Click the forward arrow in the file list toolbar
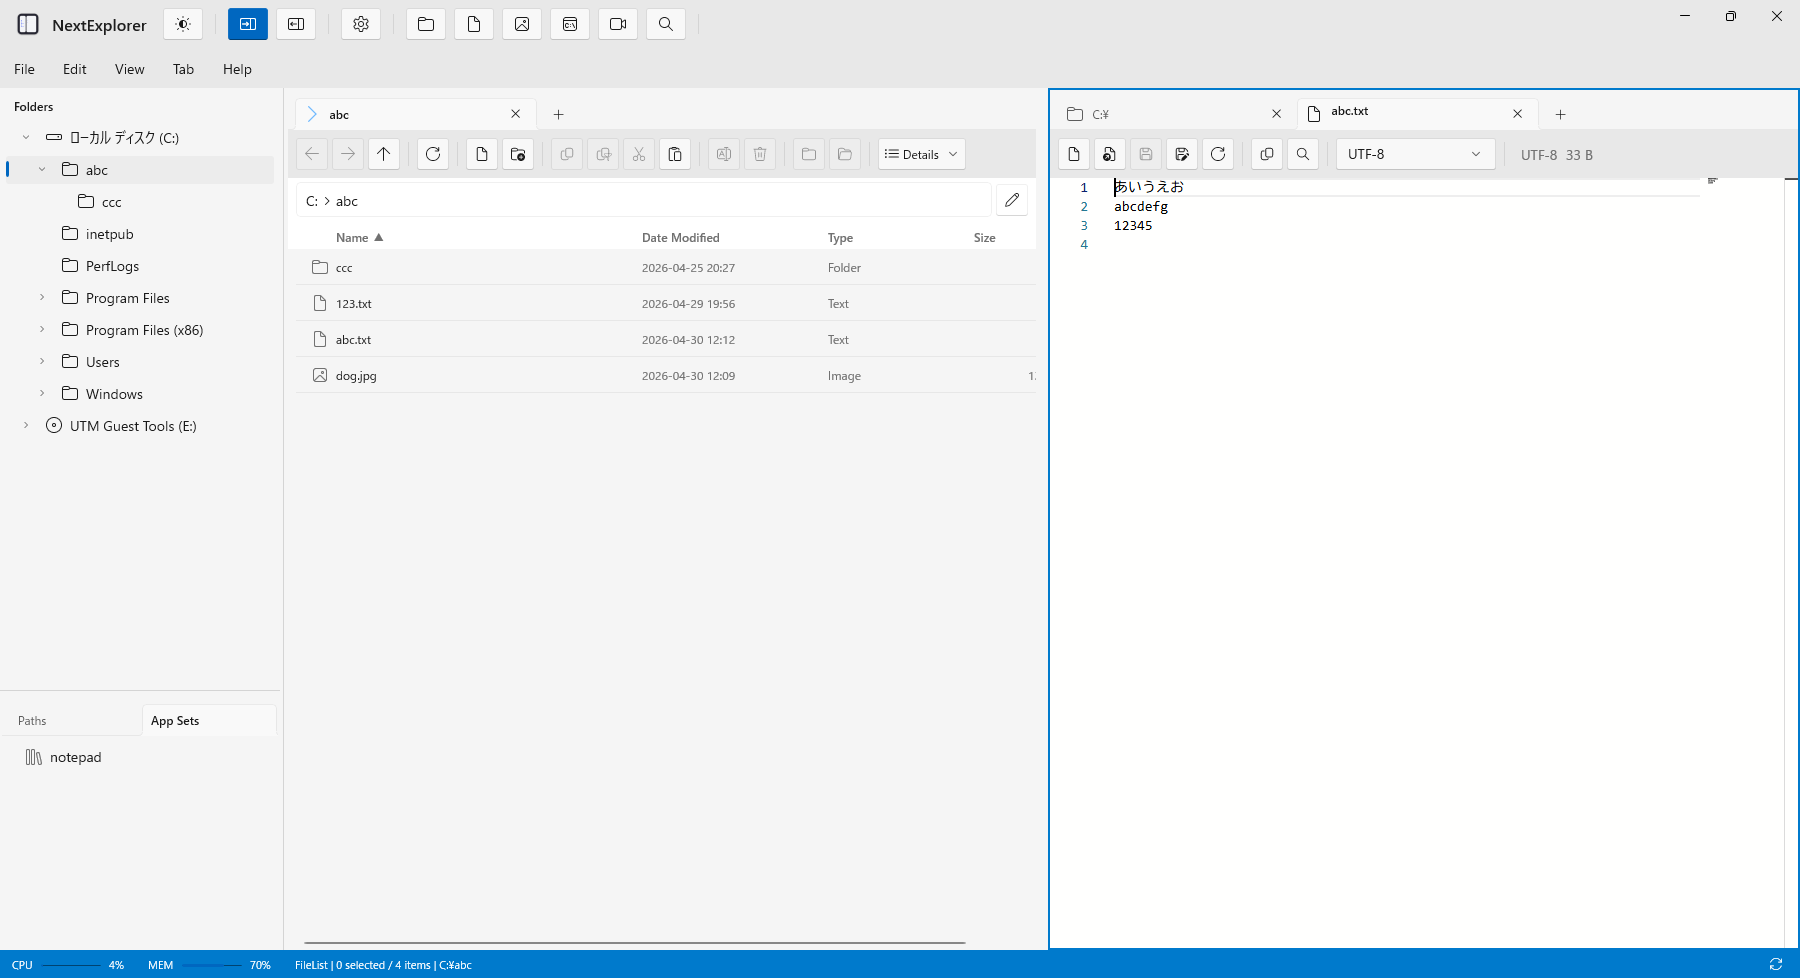Viewport: 1800px width, 978px height. tap(348, 154)
